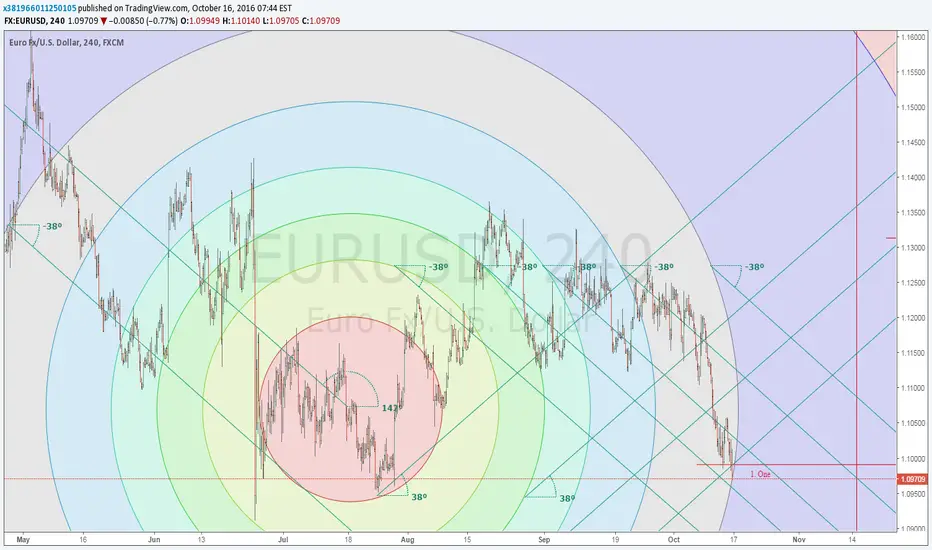Screen dimensions: 932x550
Task: Click the 1.12500 price axis label
Action: pos(913,282)
